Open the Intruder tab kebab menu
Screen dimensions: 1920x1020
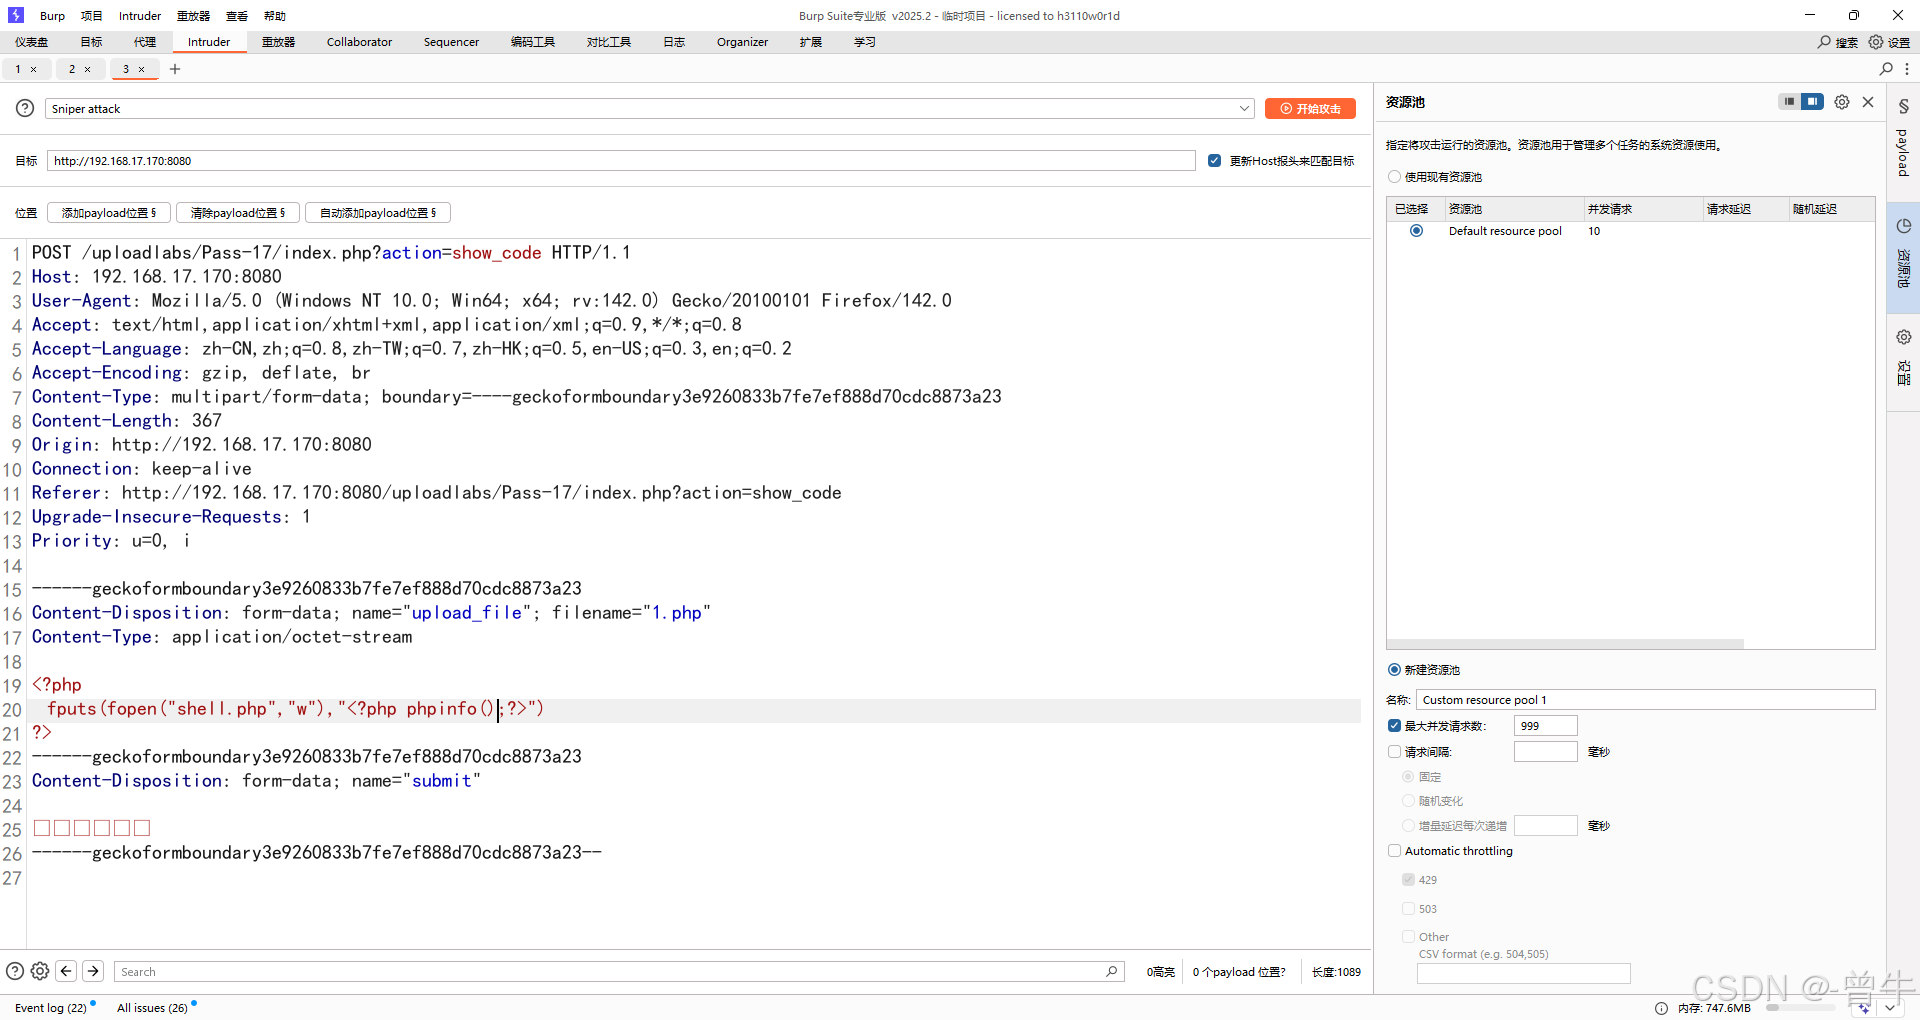1907,69
